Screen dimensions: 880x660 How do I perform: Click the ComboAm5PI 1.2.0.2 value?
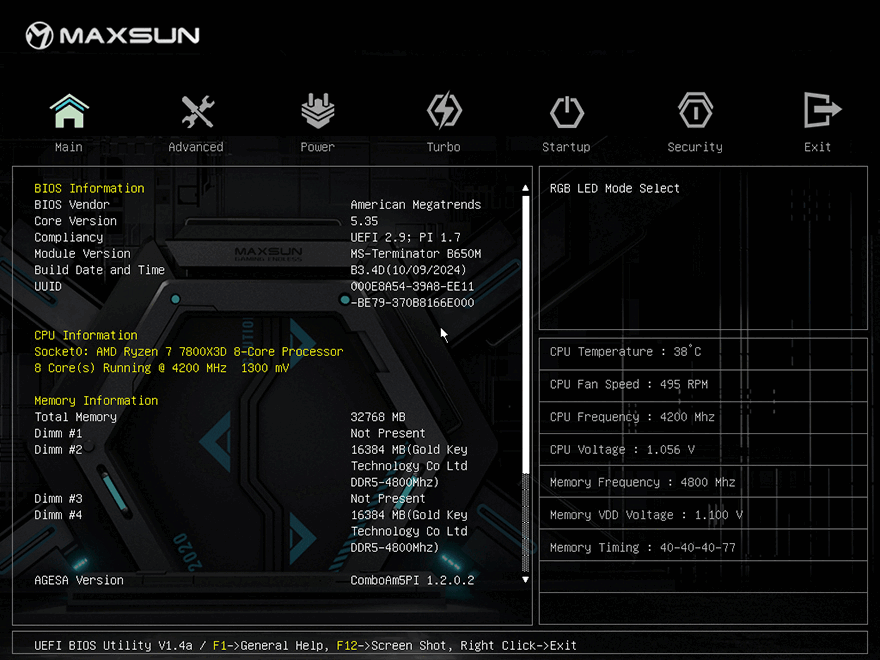[412, 580]
